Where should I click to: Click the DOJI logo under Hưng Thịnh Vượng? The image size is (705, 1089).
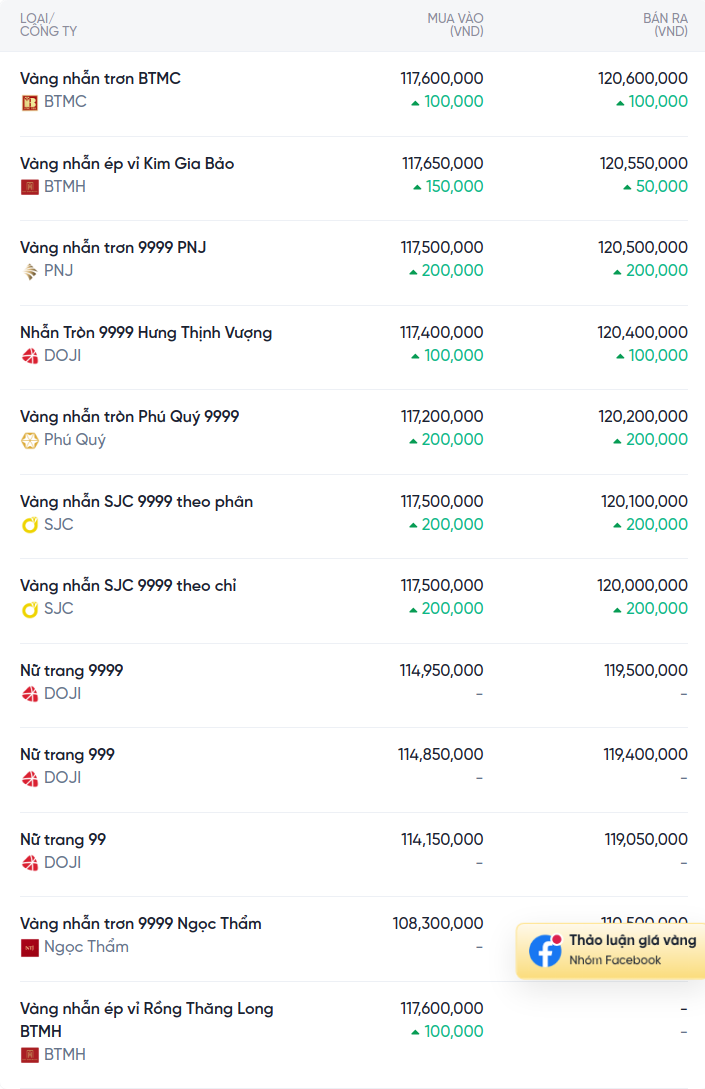[x=30, y=356]
